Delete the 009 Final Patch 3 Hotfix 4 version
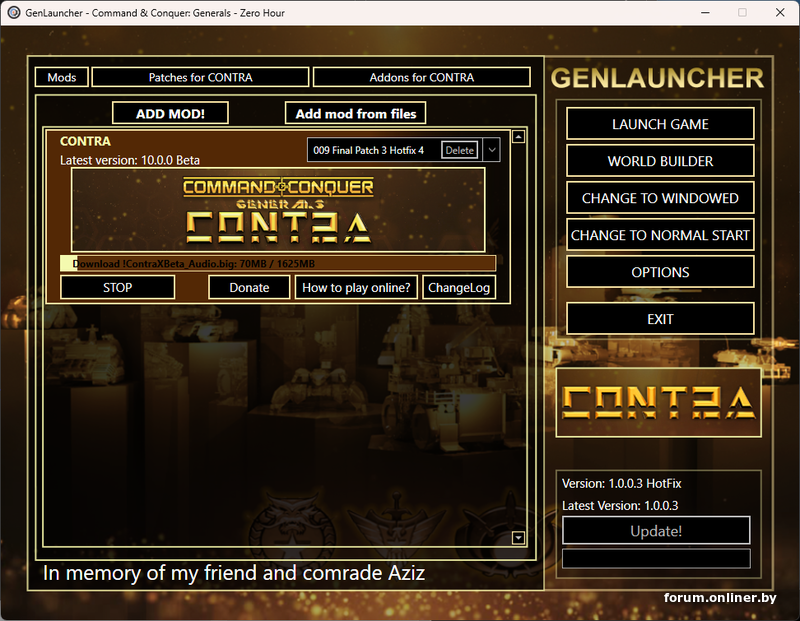This screenshot has height=621, width=800. coord(459,150)
